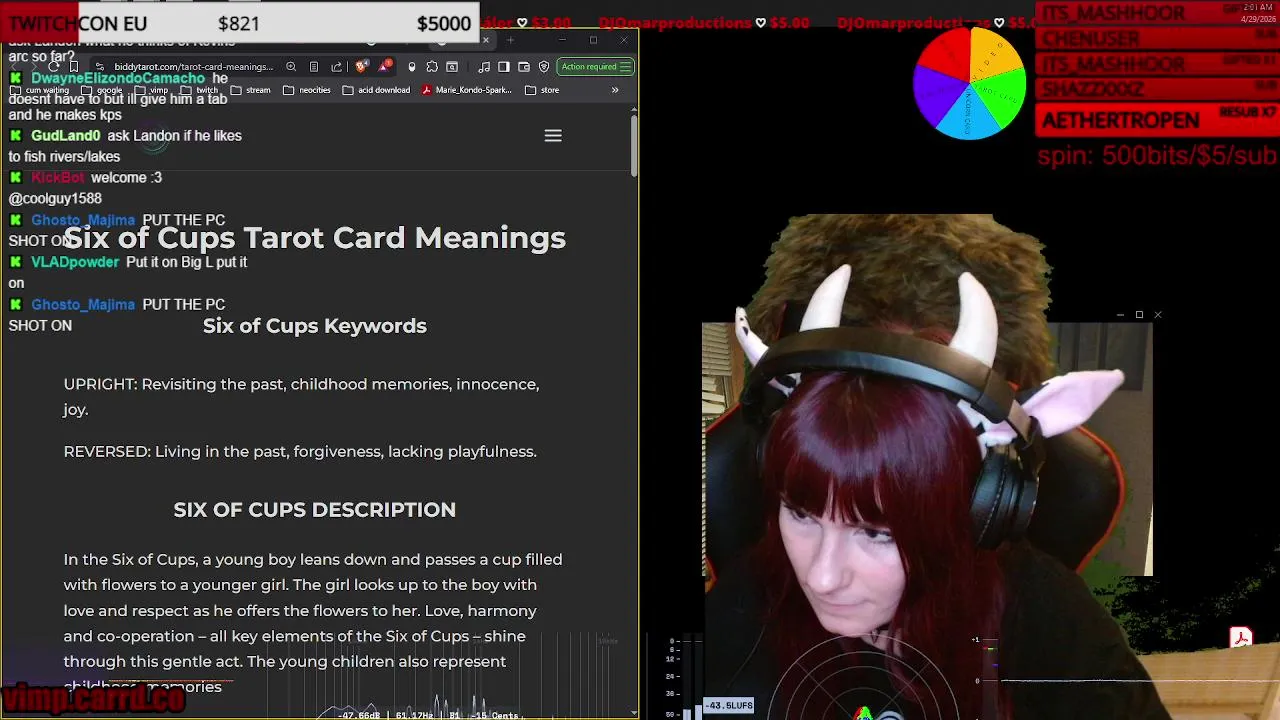Click the 'Six of Cups Tarot Card Meanings' heading
This screenshot has width=1280, height=720.
(315, 237)
